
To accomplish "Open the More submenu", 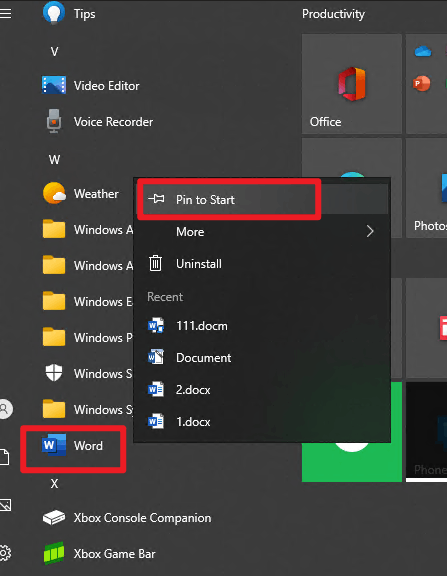I will coord(261,231).
